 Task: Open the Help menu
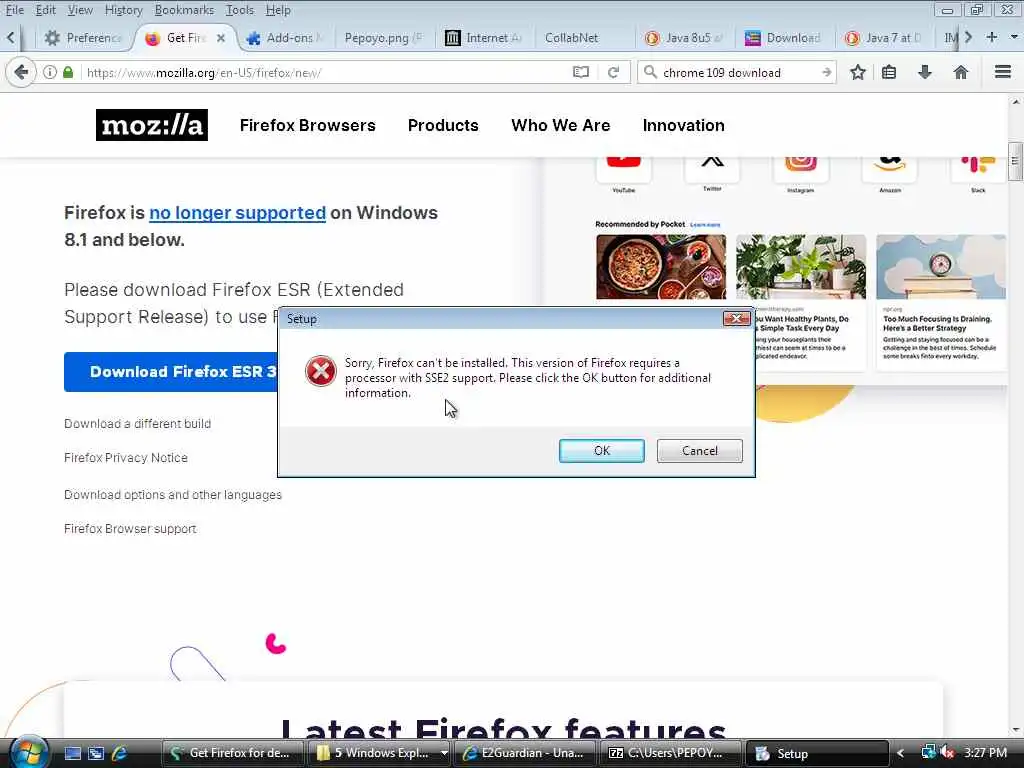(x=278, y=10)
